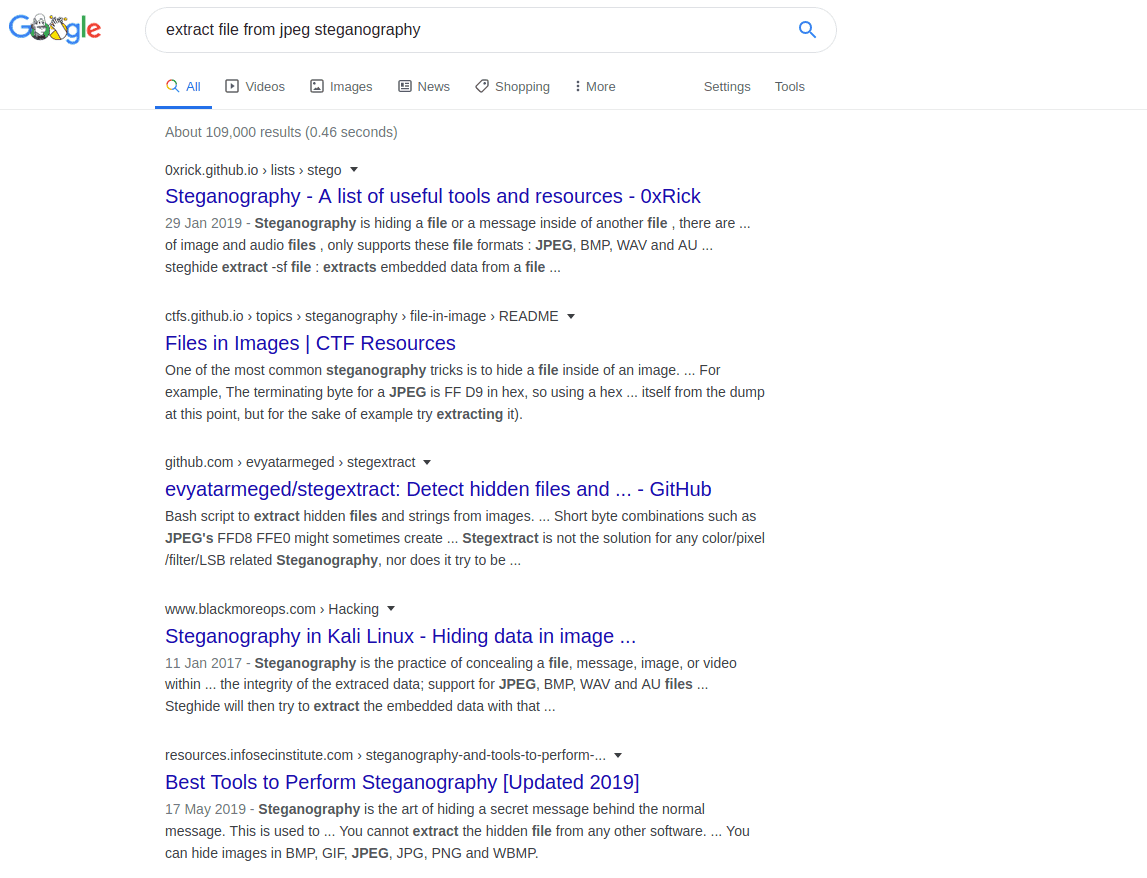Click into the search query field
This screenshot has width=1147, height=878.
pos(470,30)
